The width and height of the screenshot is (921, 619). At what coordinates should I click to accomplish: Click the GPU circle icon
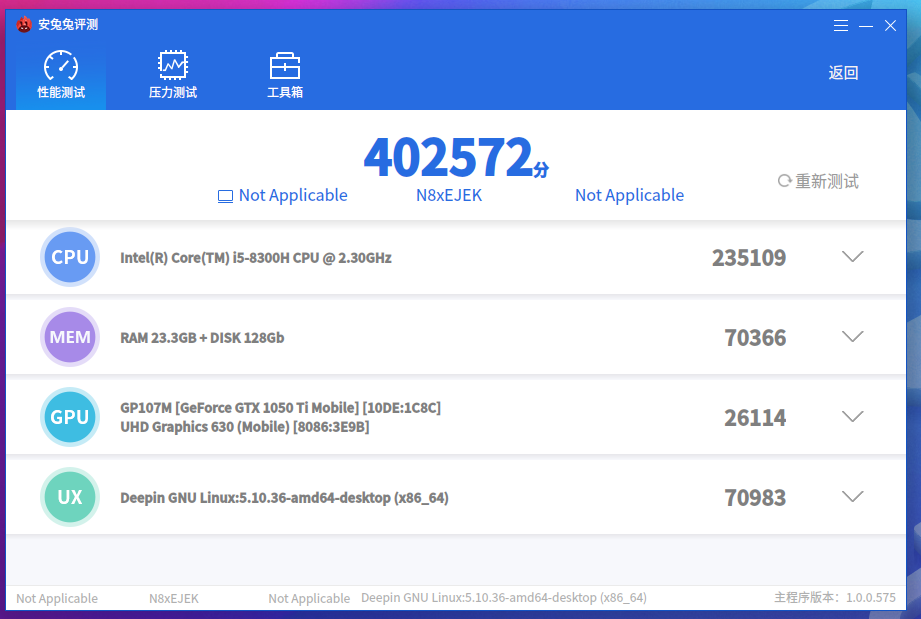coord(70,417)
